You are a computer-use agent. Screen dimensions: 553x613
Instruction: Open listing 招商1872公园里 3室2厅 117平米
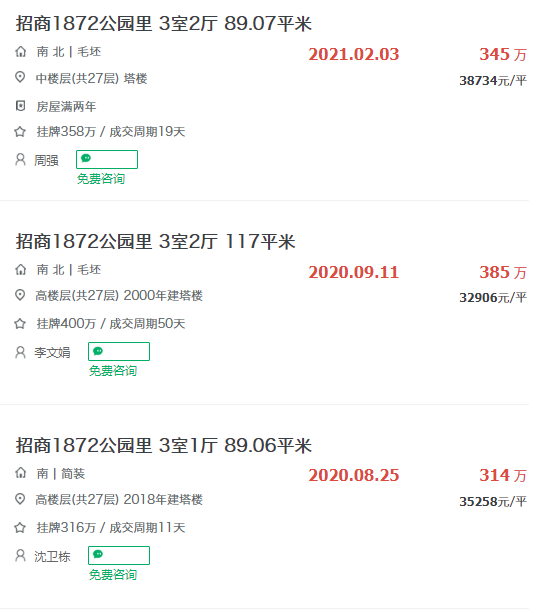[x=155, y=241]
